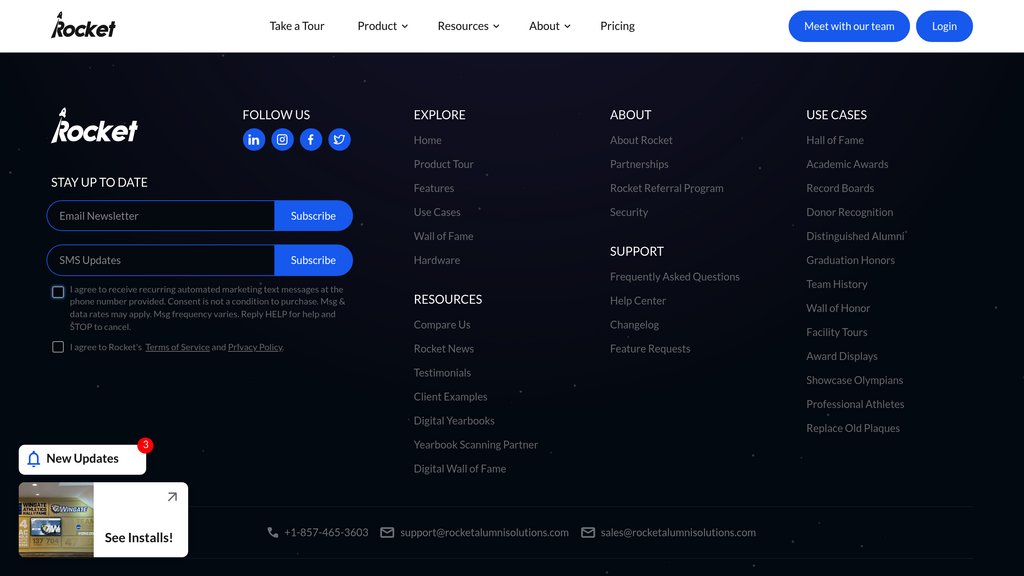
Task: Open Rocket's Instagram page icon
Action: click(282, 140)
